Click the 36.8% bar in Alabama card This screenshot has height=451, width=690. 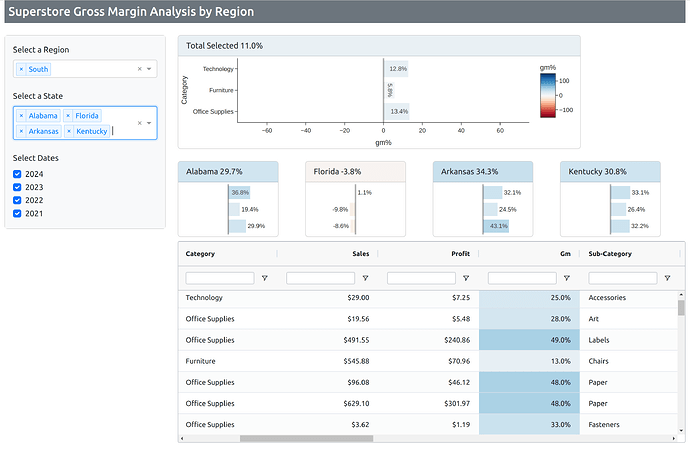coord(239,192)
